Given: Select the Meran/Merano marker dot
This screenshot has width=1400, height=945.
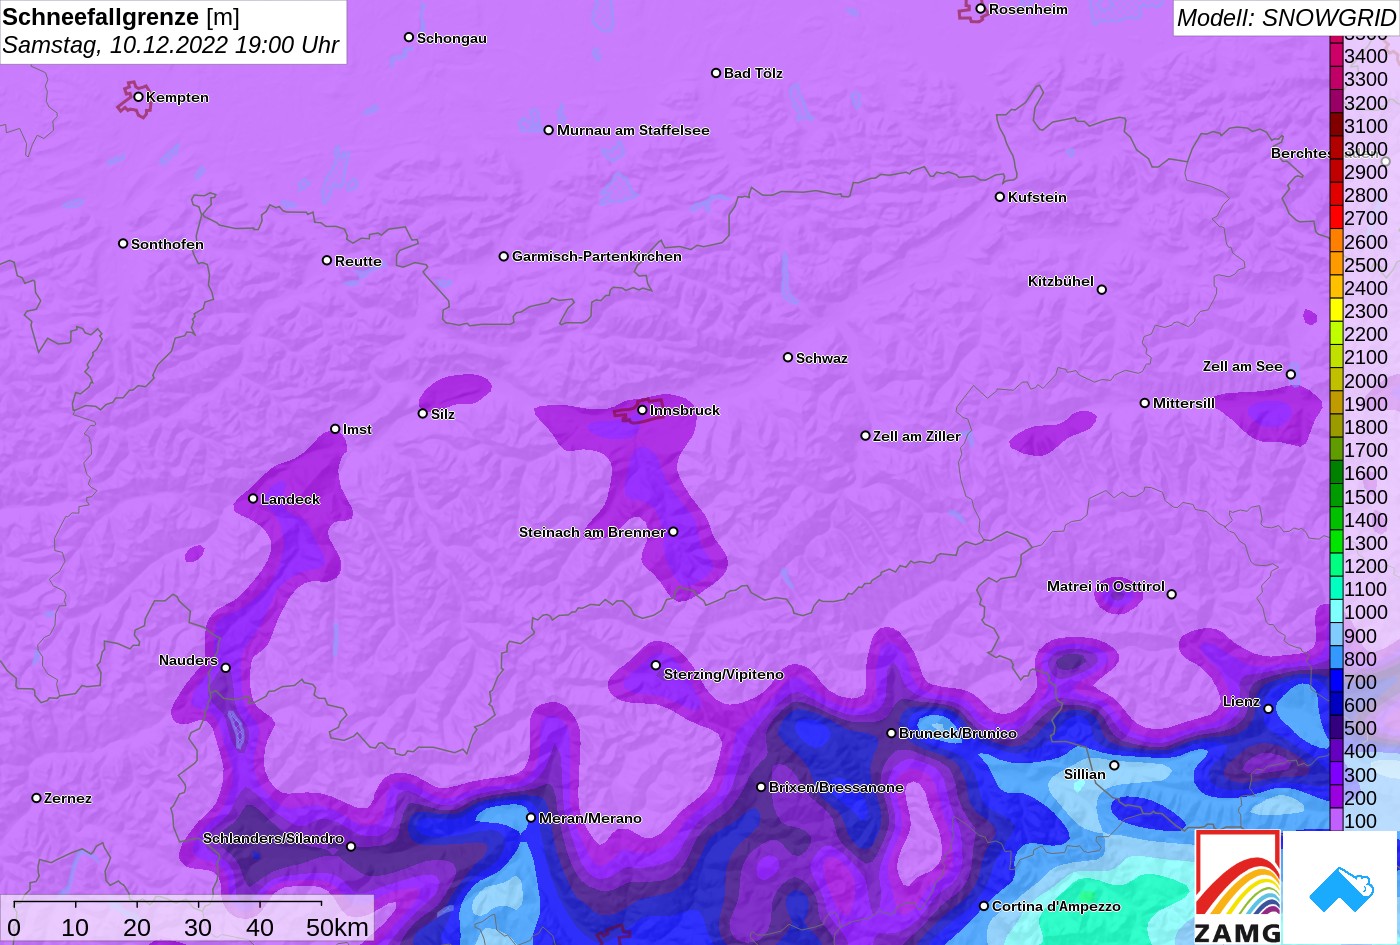Looking at the screenshot, I should coord(530,818).
